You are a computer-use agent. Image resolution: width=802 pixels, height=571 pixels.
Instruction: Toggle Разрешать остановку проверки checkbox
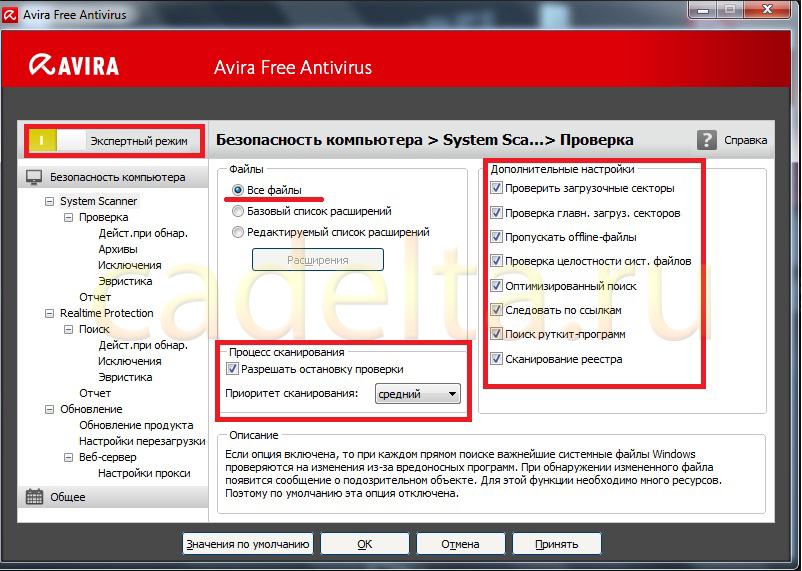pos(232,369)
